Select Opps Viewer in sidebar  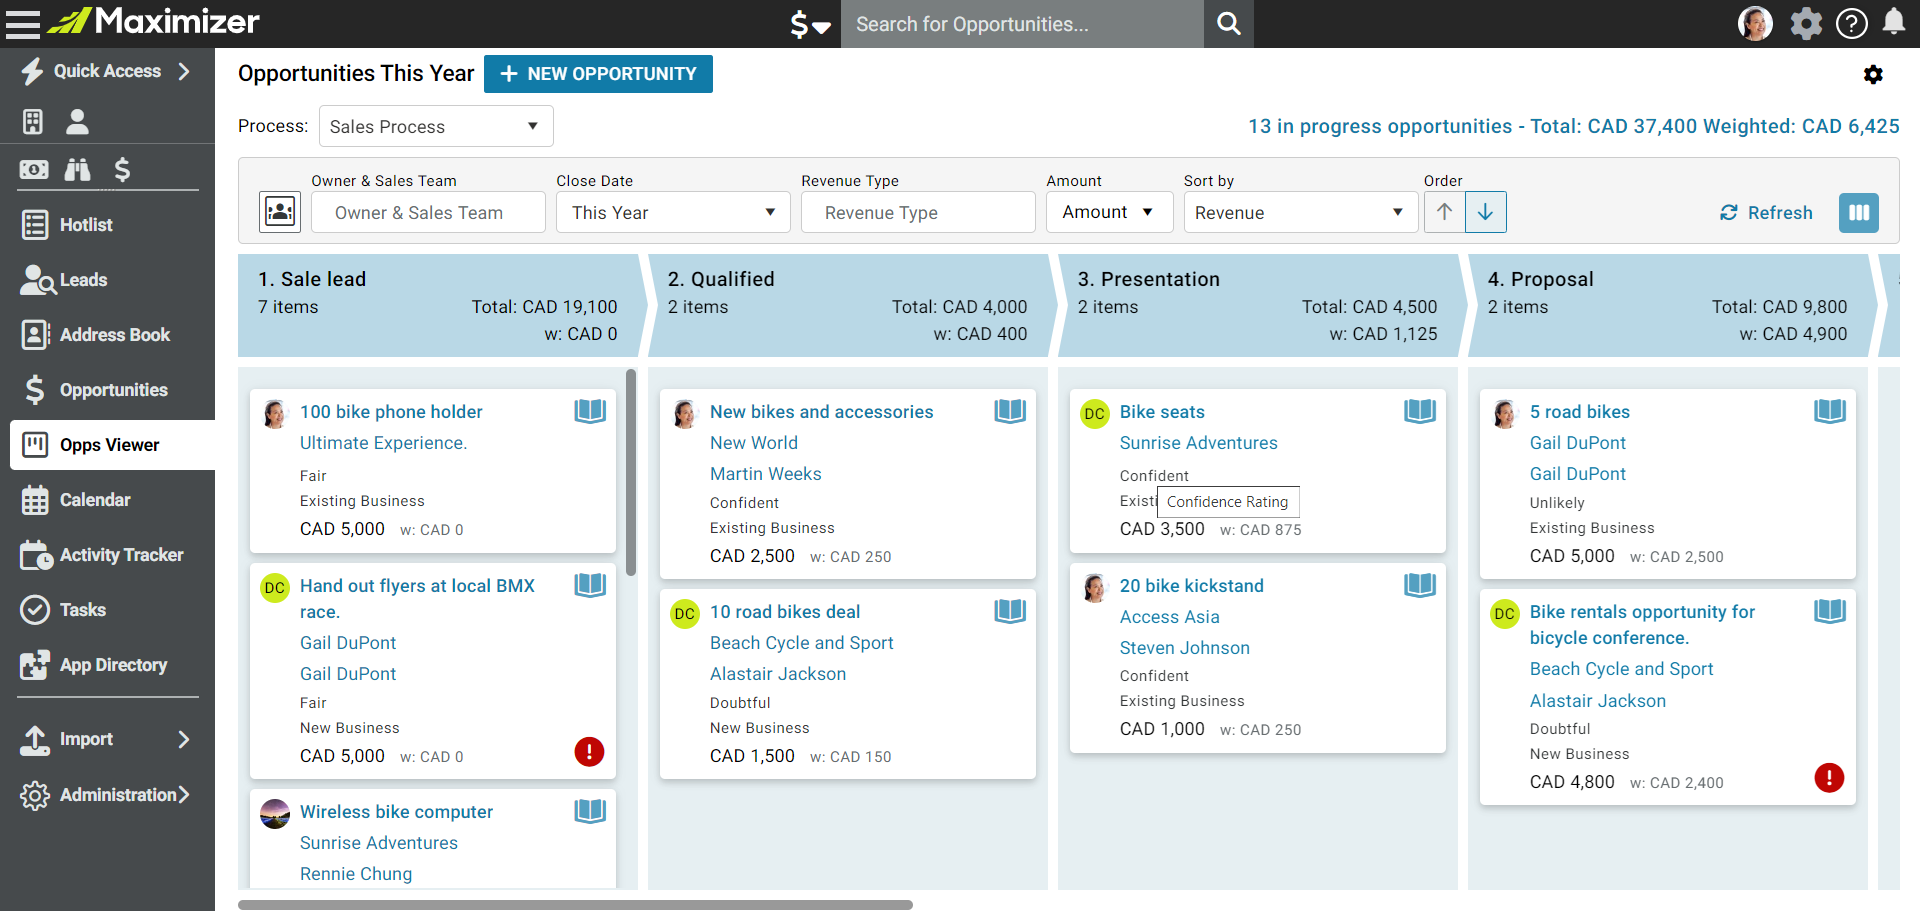(x=112, y=445)
